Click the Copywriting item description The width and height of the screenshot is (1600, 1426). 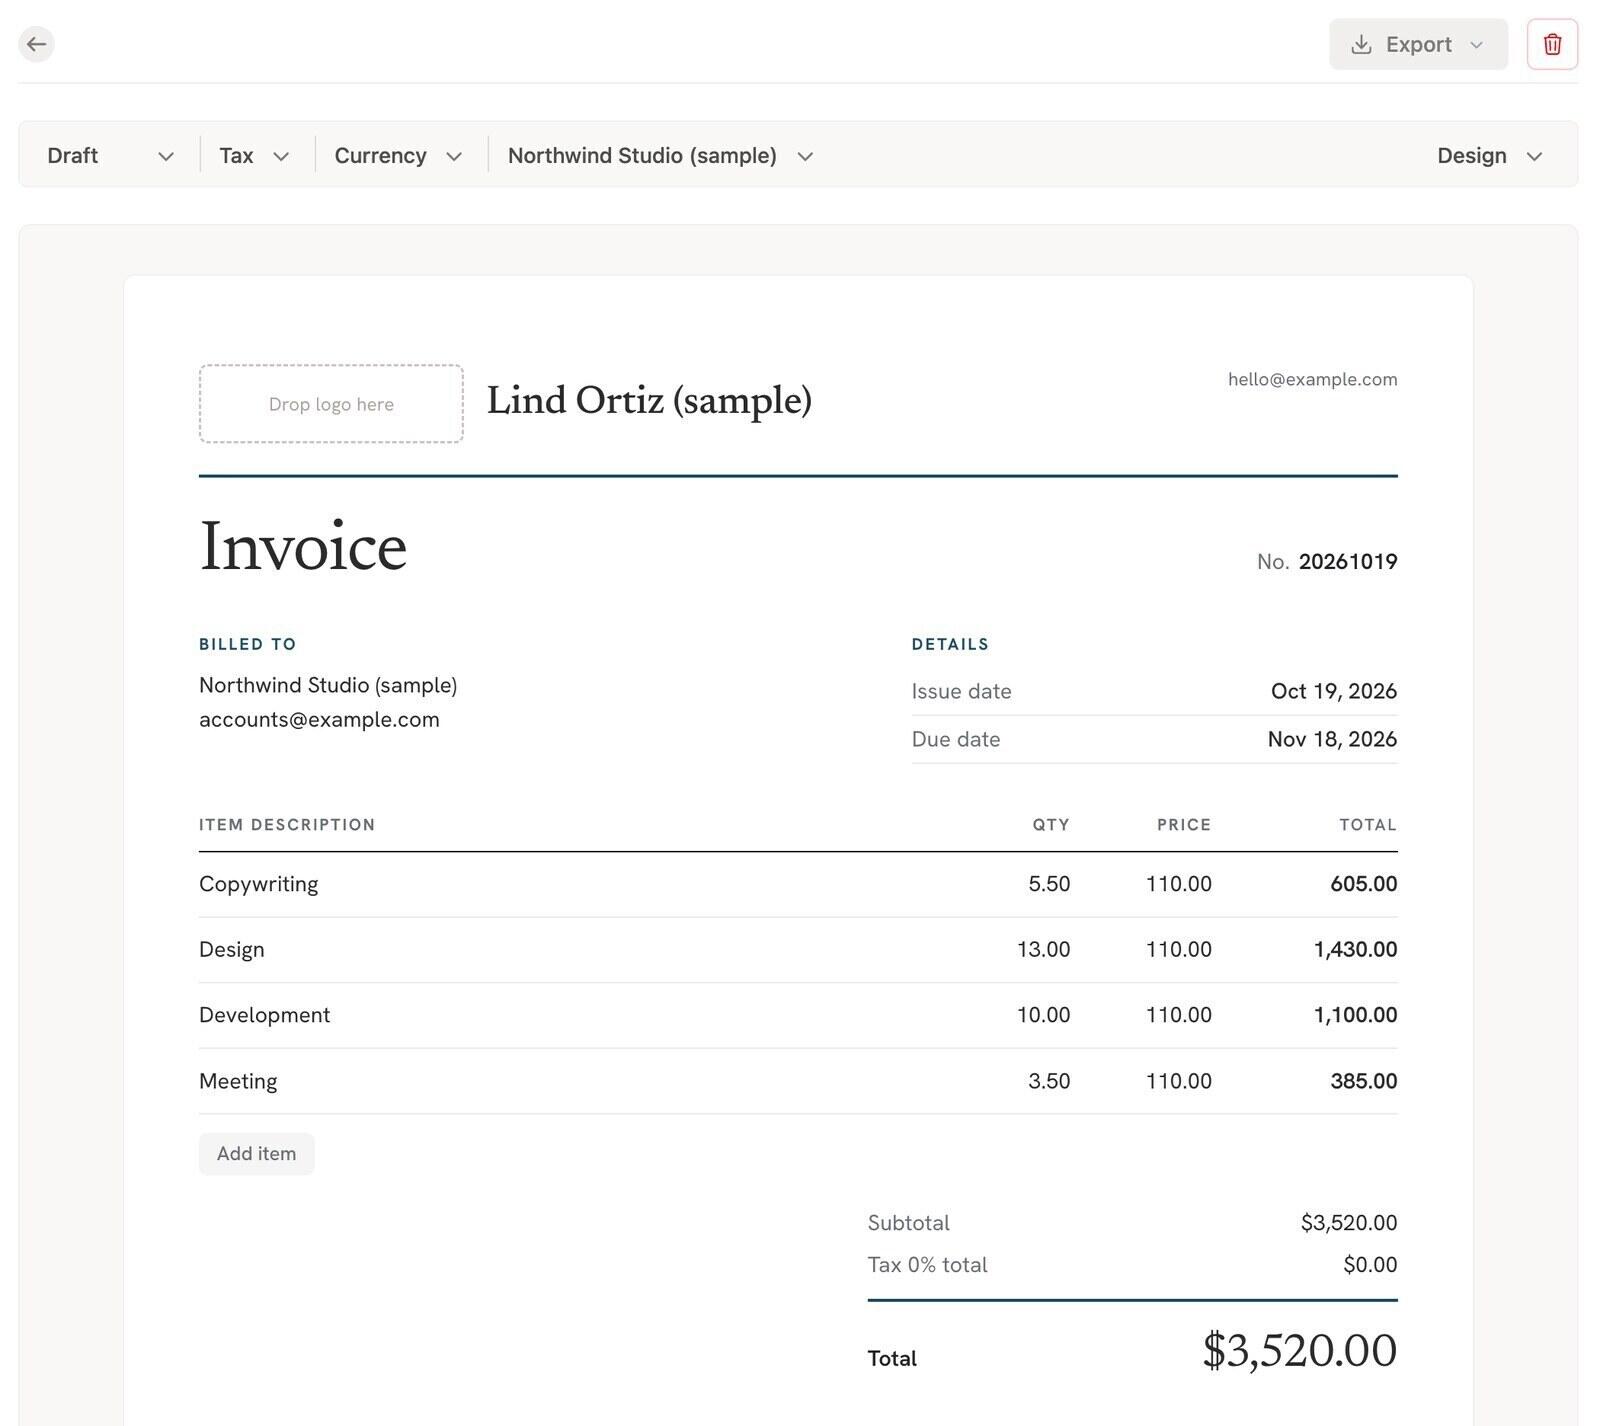259,885
